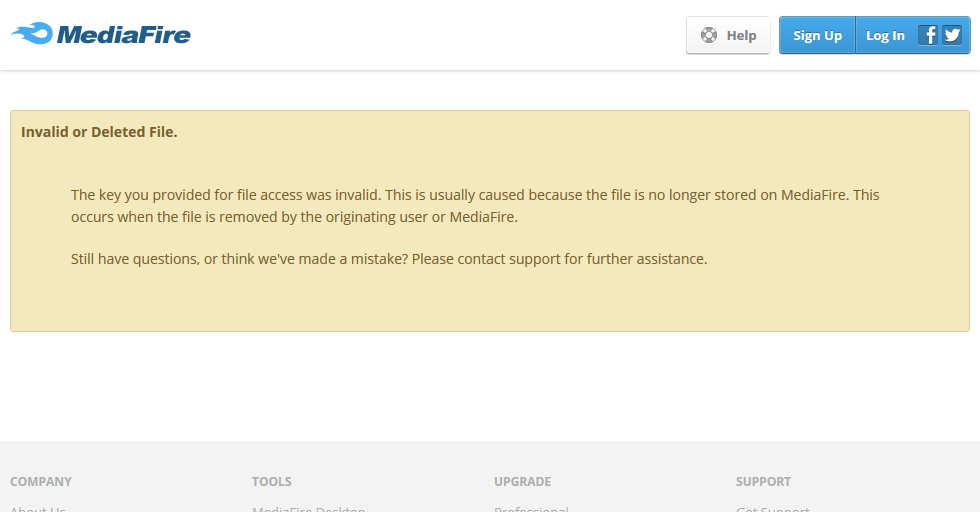Select the COMPANY footer heading
Screen dimensions: 980x512
click(x=41, y=482)
